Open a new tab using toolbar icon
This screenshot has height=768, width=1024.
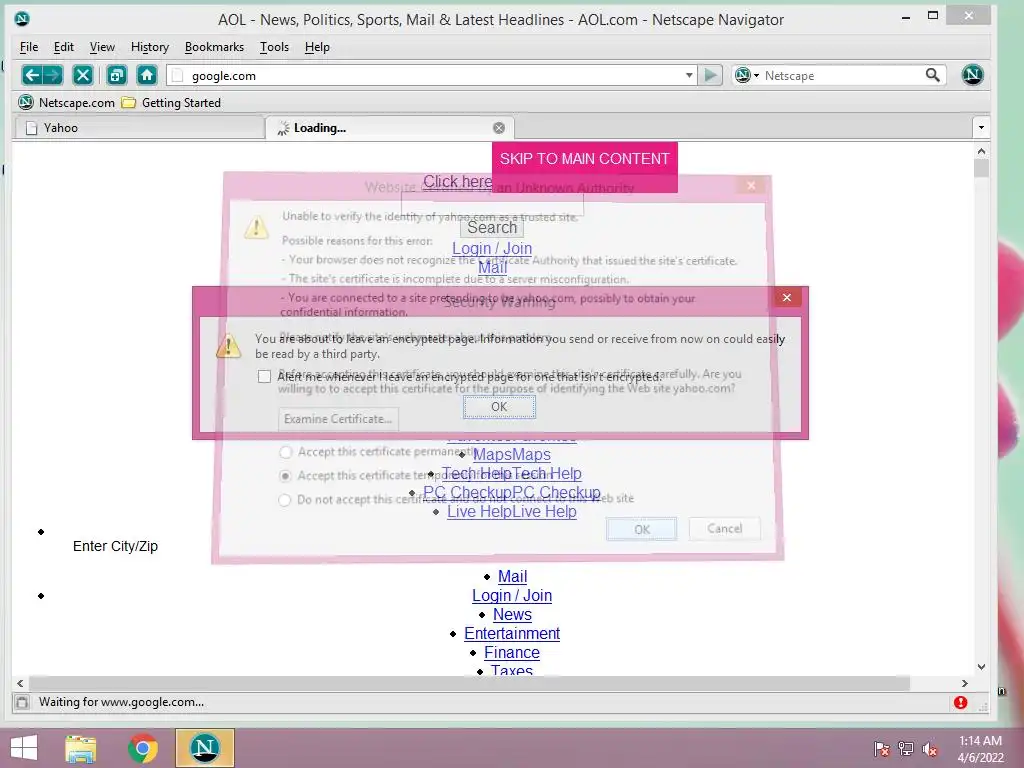click(x=117, y=75)
